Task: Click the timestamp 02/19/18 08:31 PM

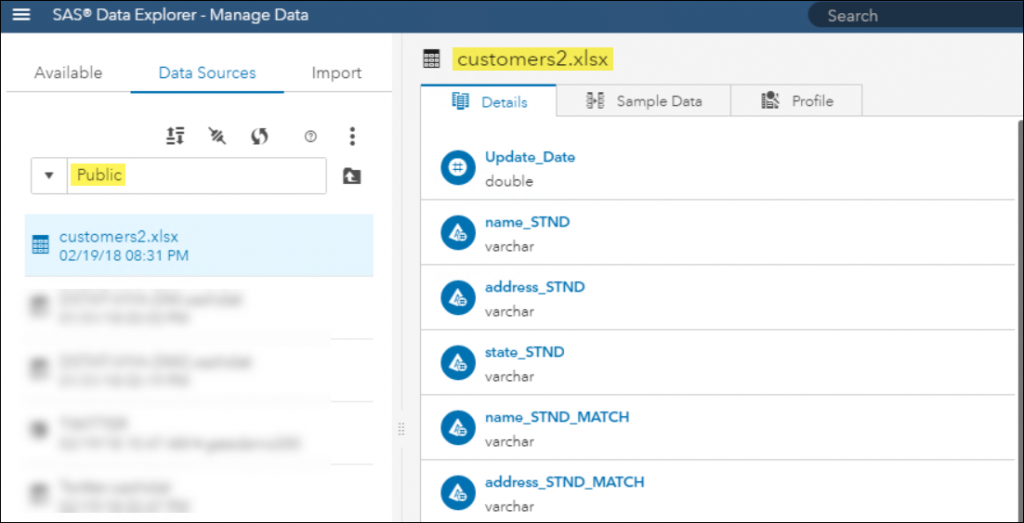Action: tap(123, 255)
